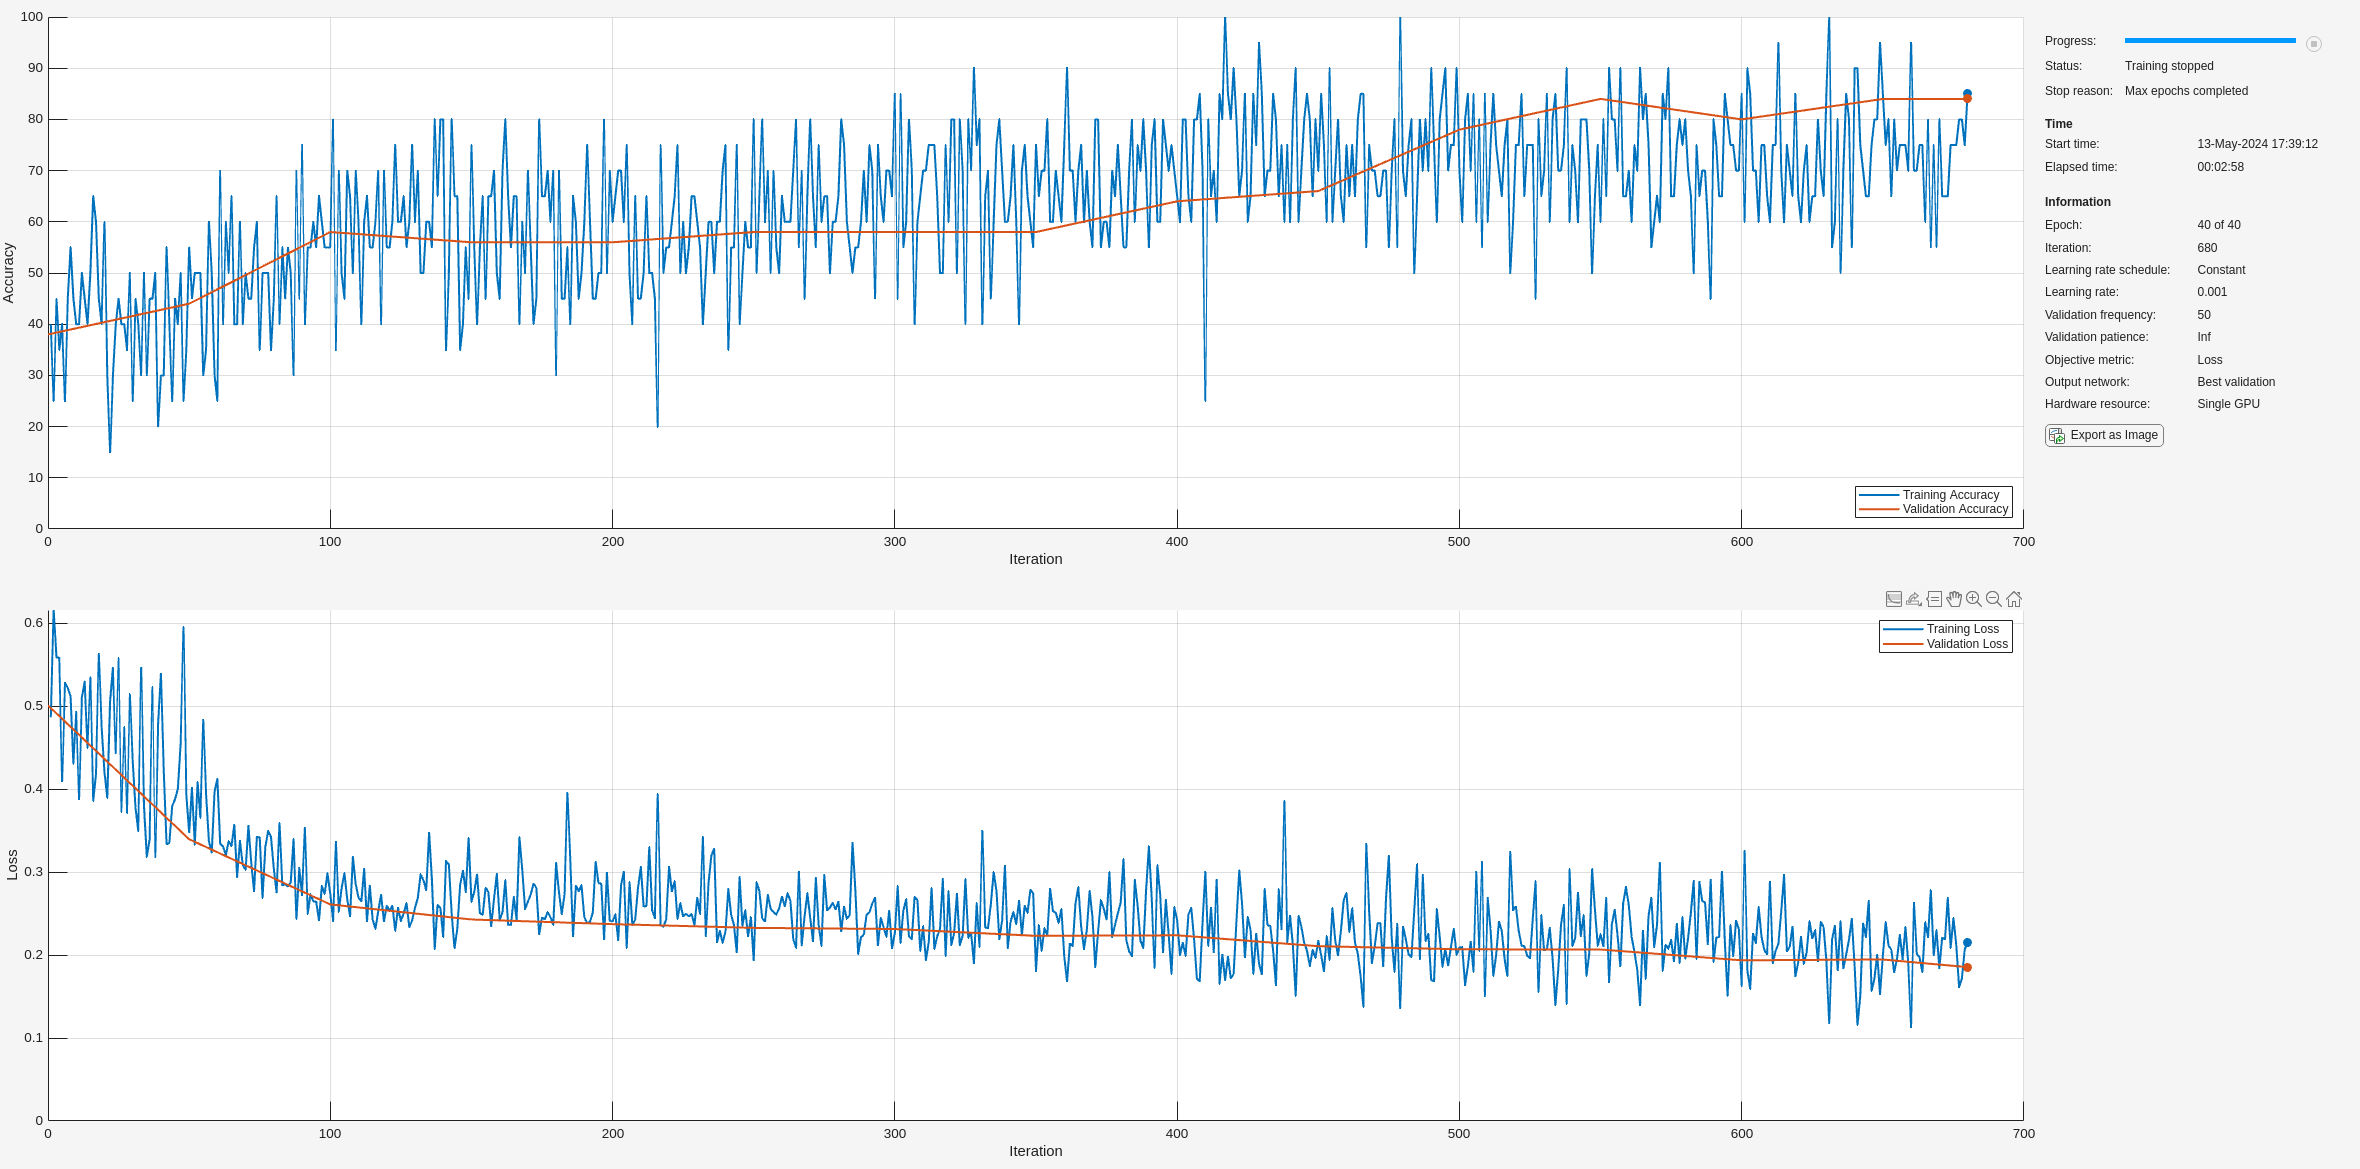The height and width of the screenshot is (1169, 2360).
Task: Restore view with the home icon
Action: 2014,599
